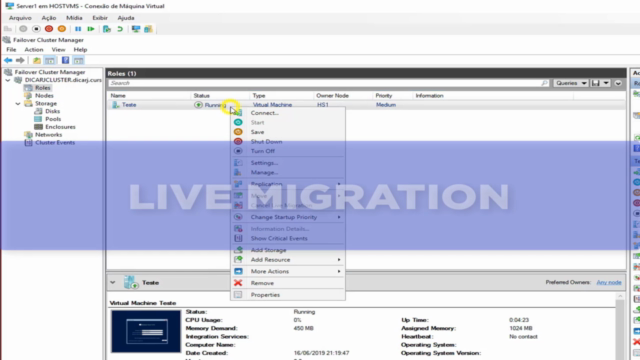Viewport: 640px width, 360px height.
Task: Collapse the DICARJCLUSTER tree node
Action: (x=8, y=80)
